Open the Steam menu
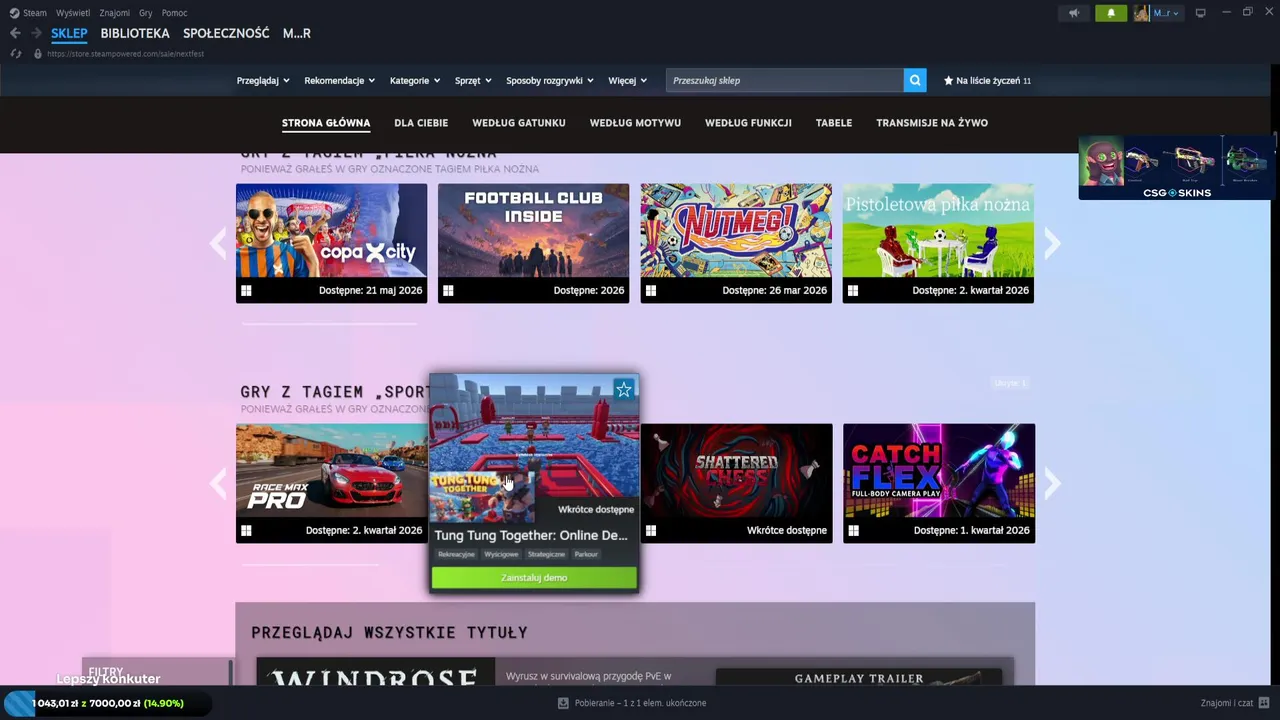The width and height of the screenshot is (1280, 720). (x=35, y=13)
